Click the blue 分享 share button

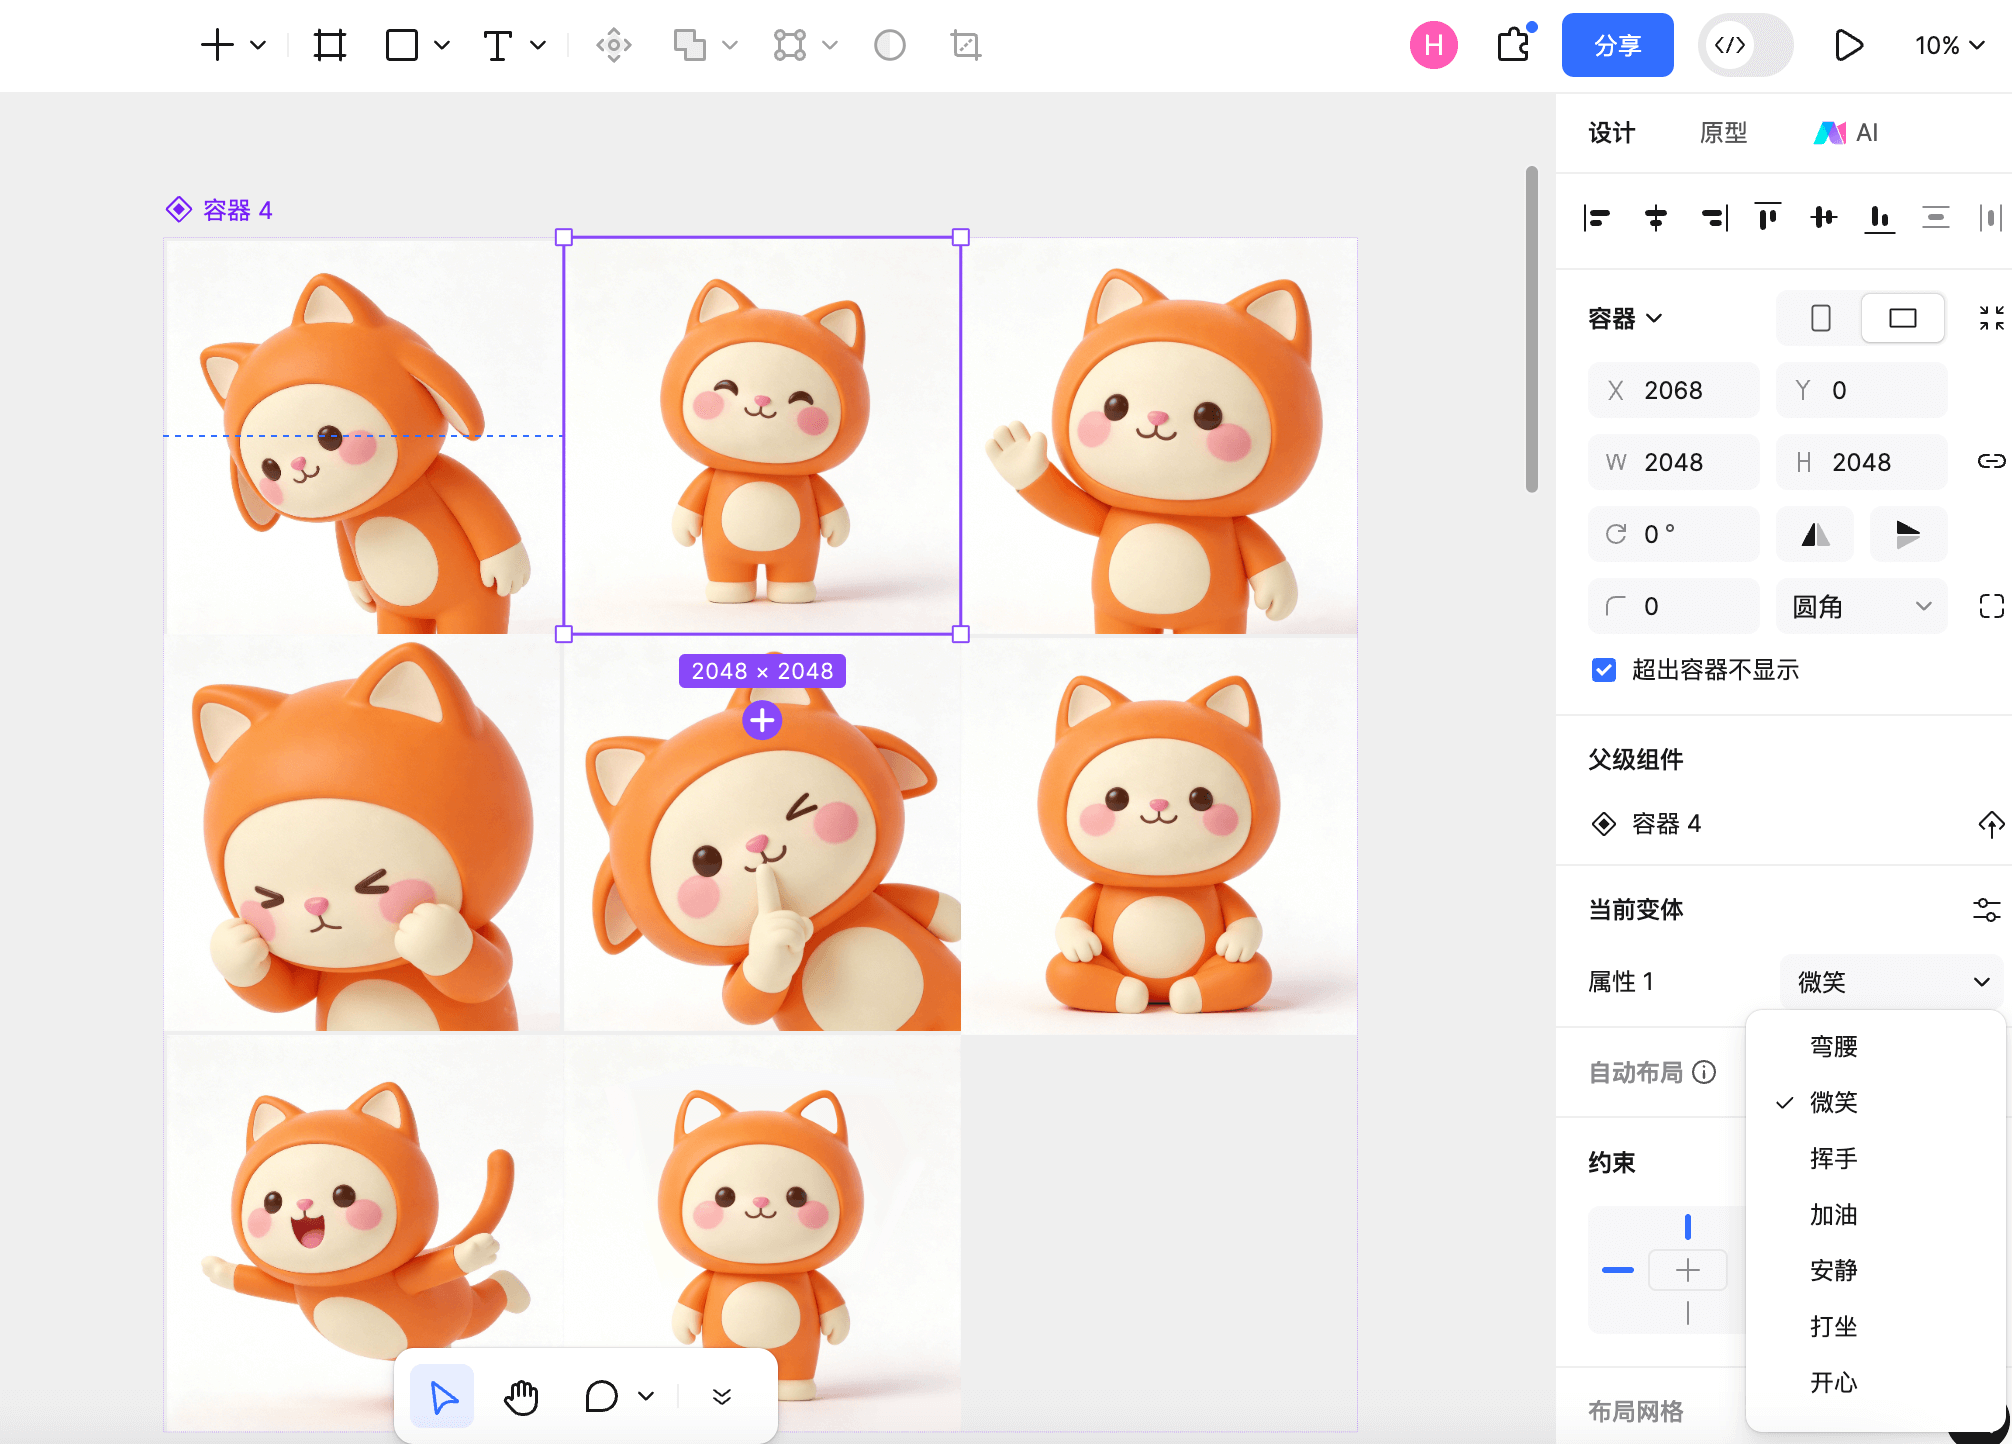point(1617,45)
